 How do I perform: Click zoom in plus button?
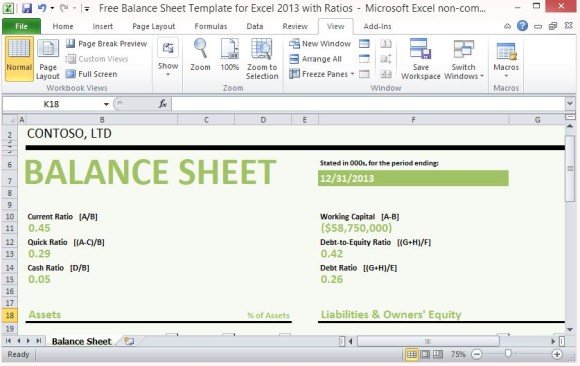(x=557, y=355)
